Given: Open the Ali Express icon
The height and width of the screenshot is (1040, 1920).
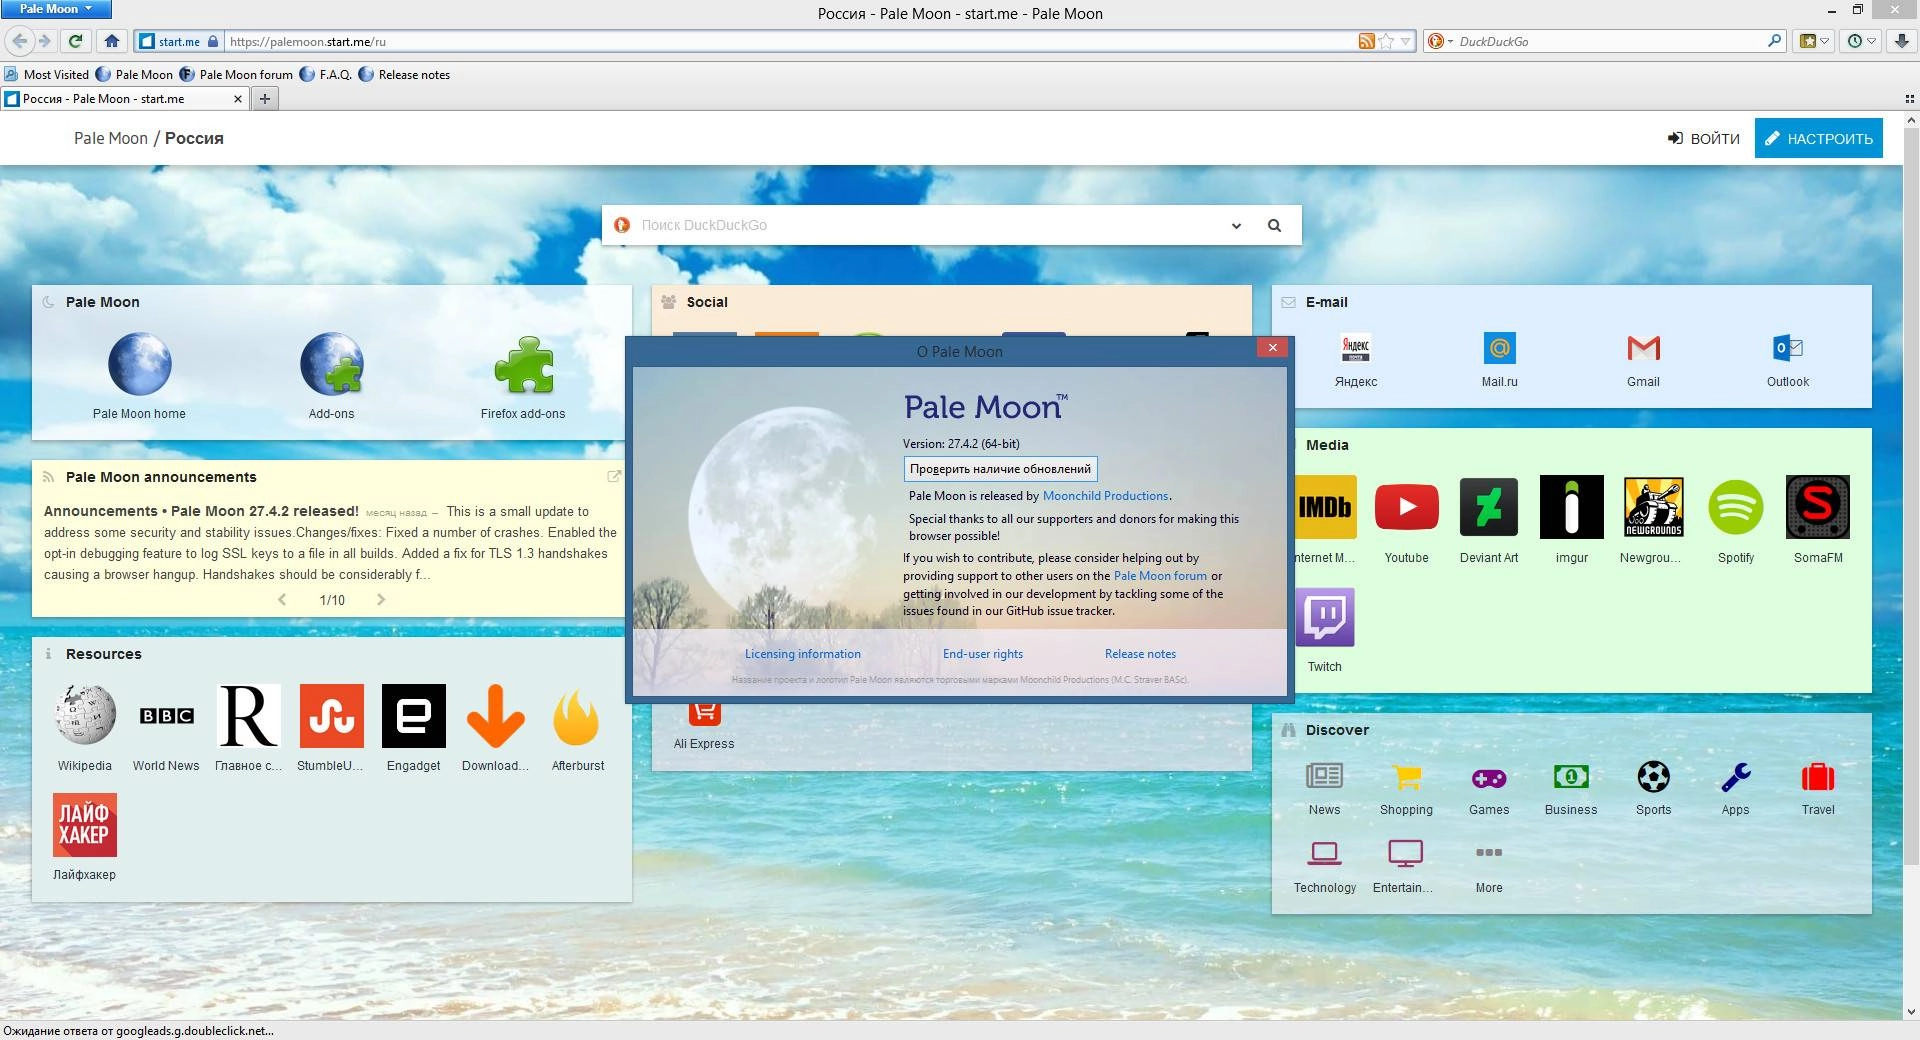Looking at the screenshot, I should [704, 714].
